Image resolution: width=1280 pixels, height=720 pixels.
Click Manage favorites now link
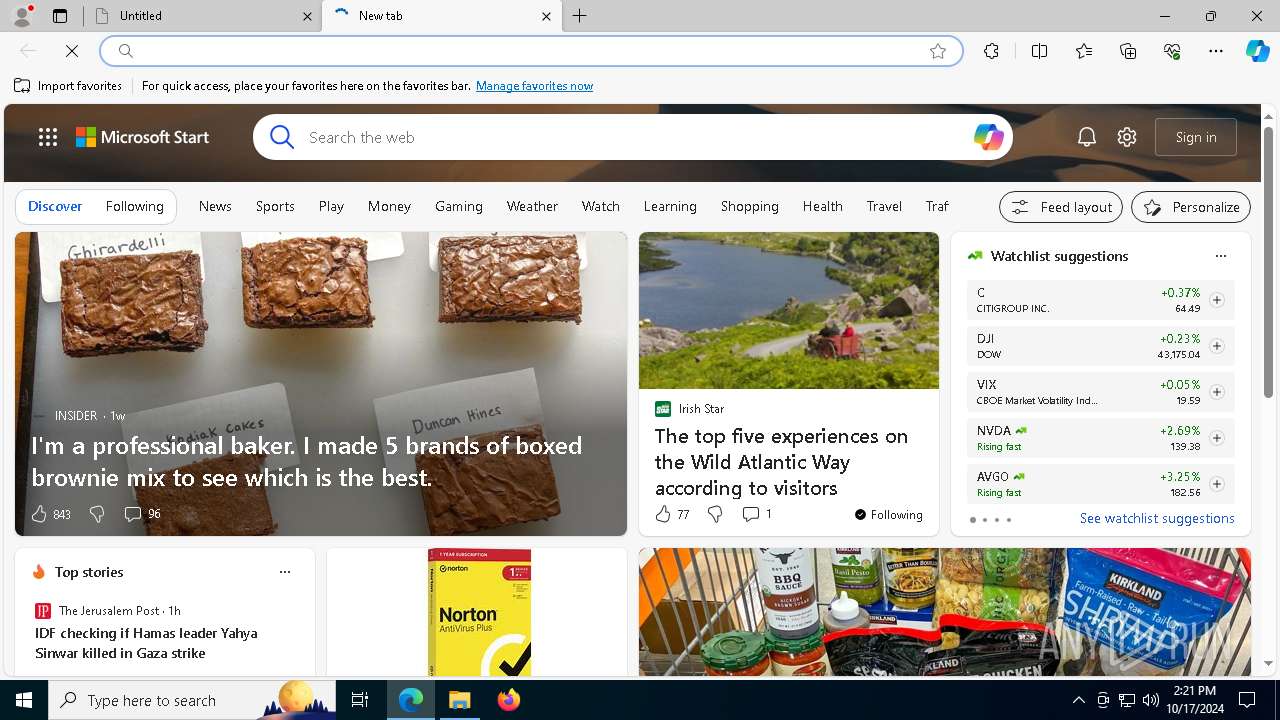pyautogui.click(x=534, y=86)
